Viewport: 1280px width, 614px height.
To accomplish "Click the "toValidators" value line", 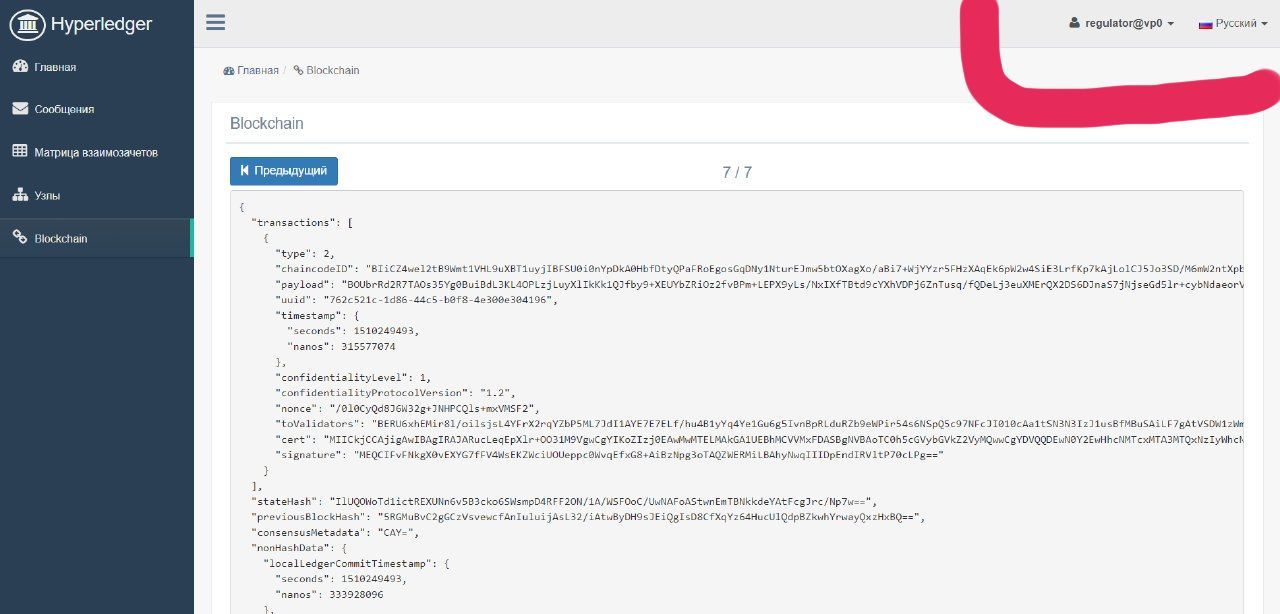I will [x=758, y=424].
